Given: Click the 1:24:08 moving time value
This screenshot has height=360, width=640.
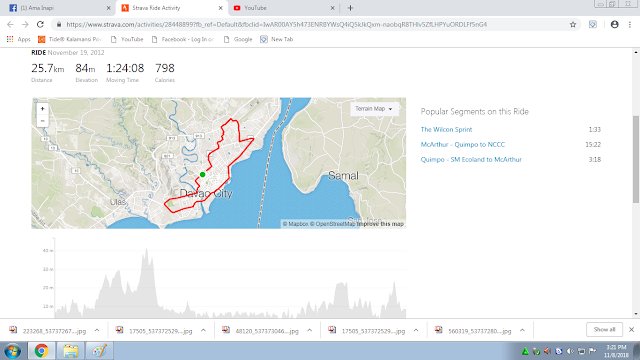Looking at the screenshot, I should (x=125, y=68).
